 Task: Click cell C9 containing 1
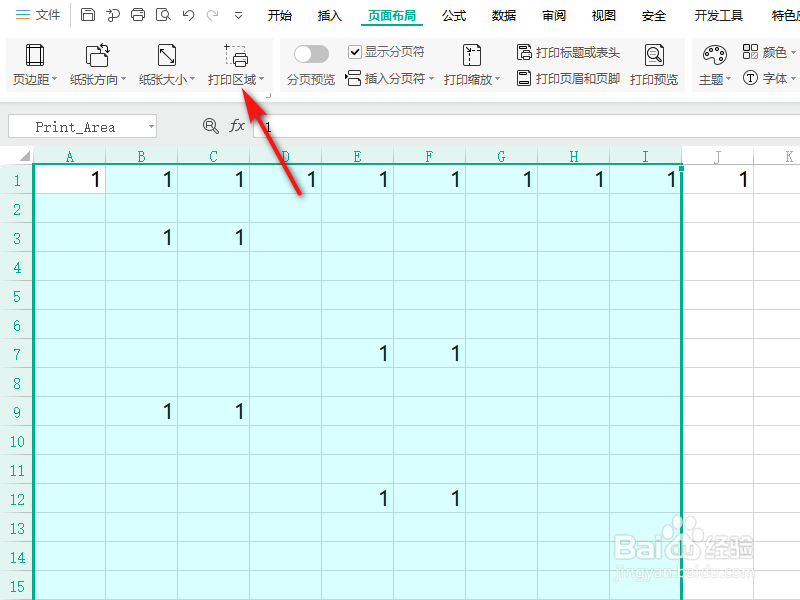[213, 411]
